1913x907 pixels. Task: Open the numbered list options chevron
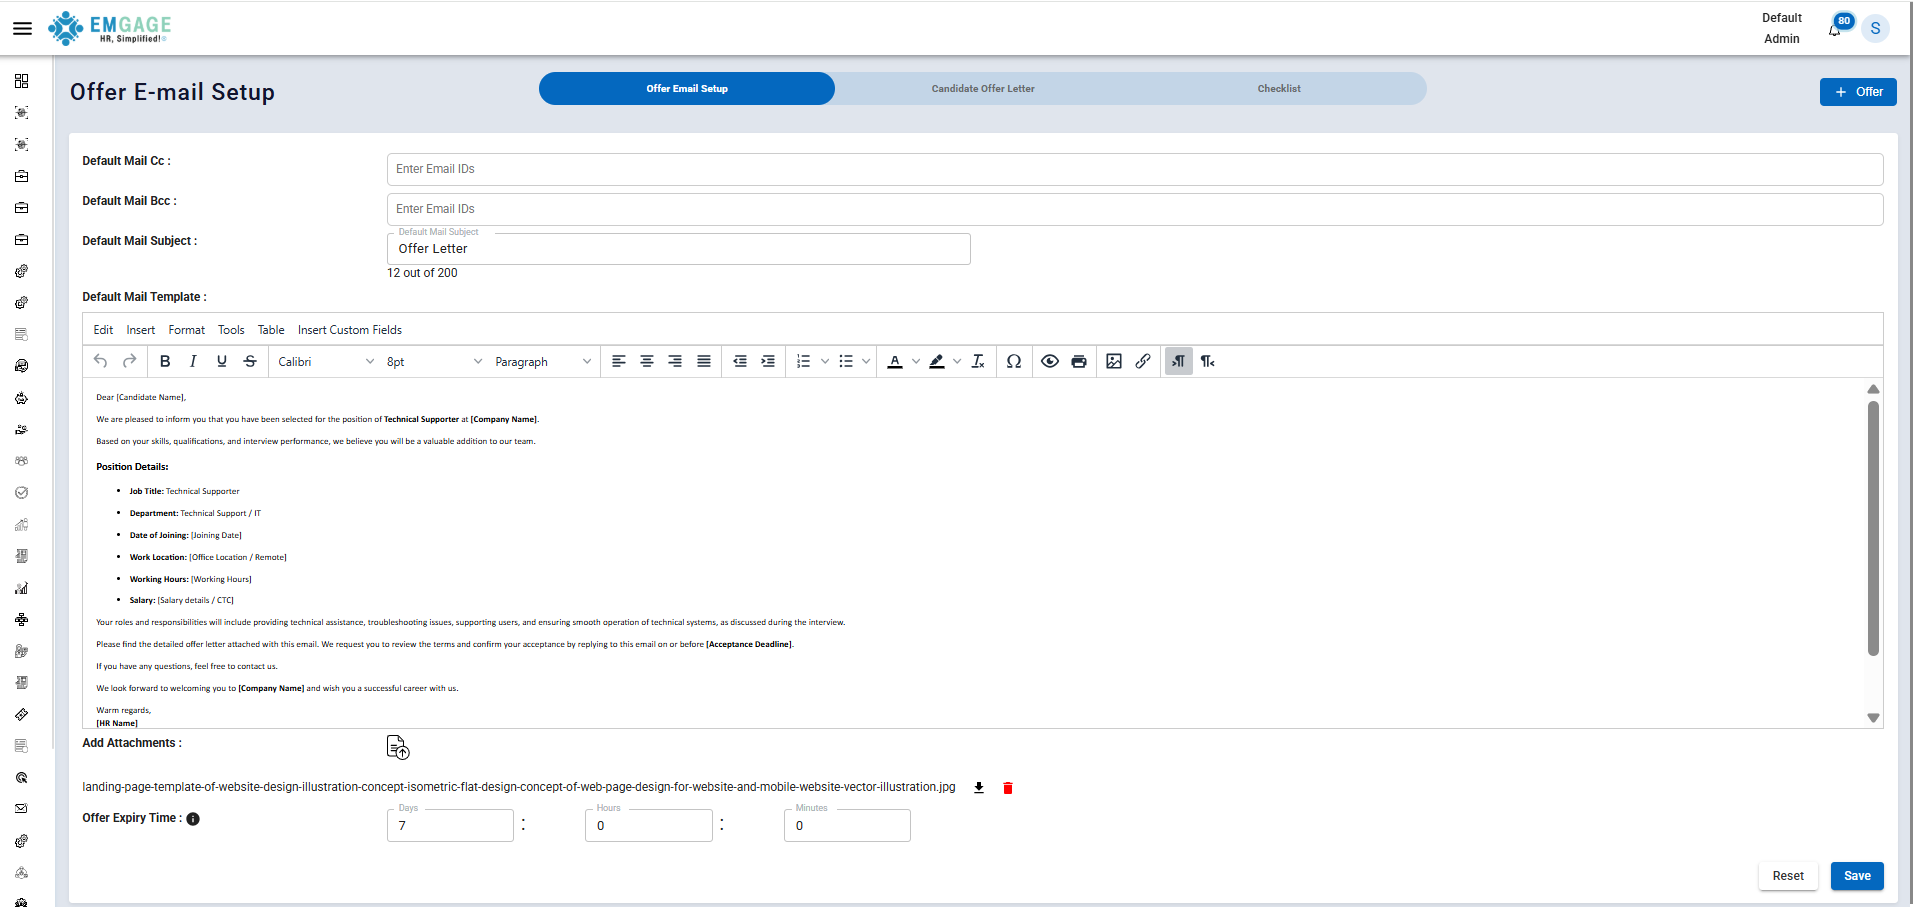(x=824, y=361)
